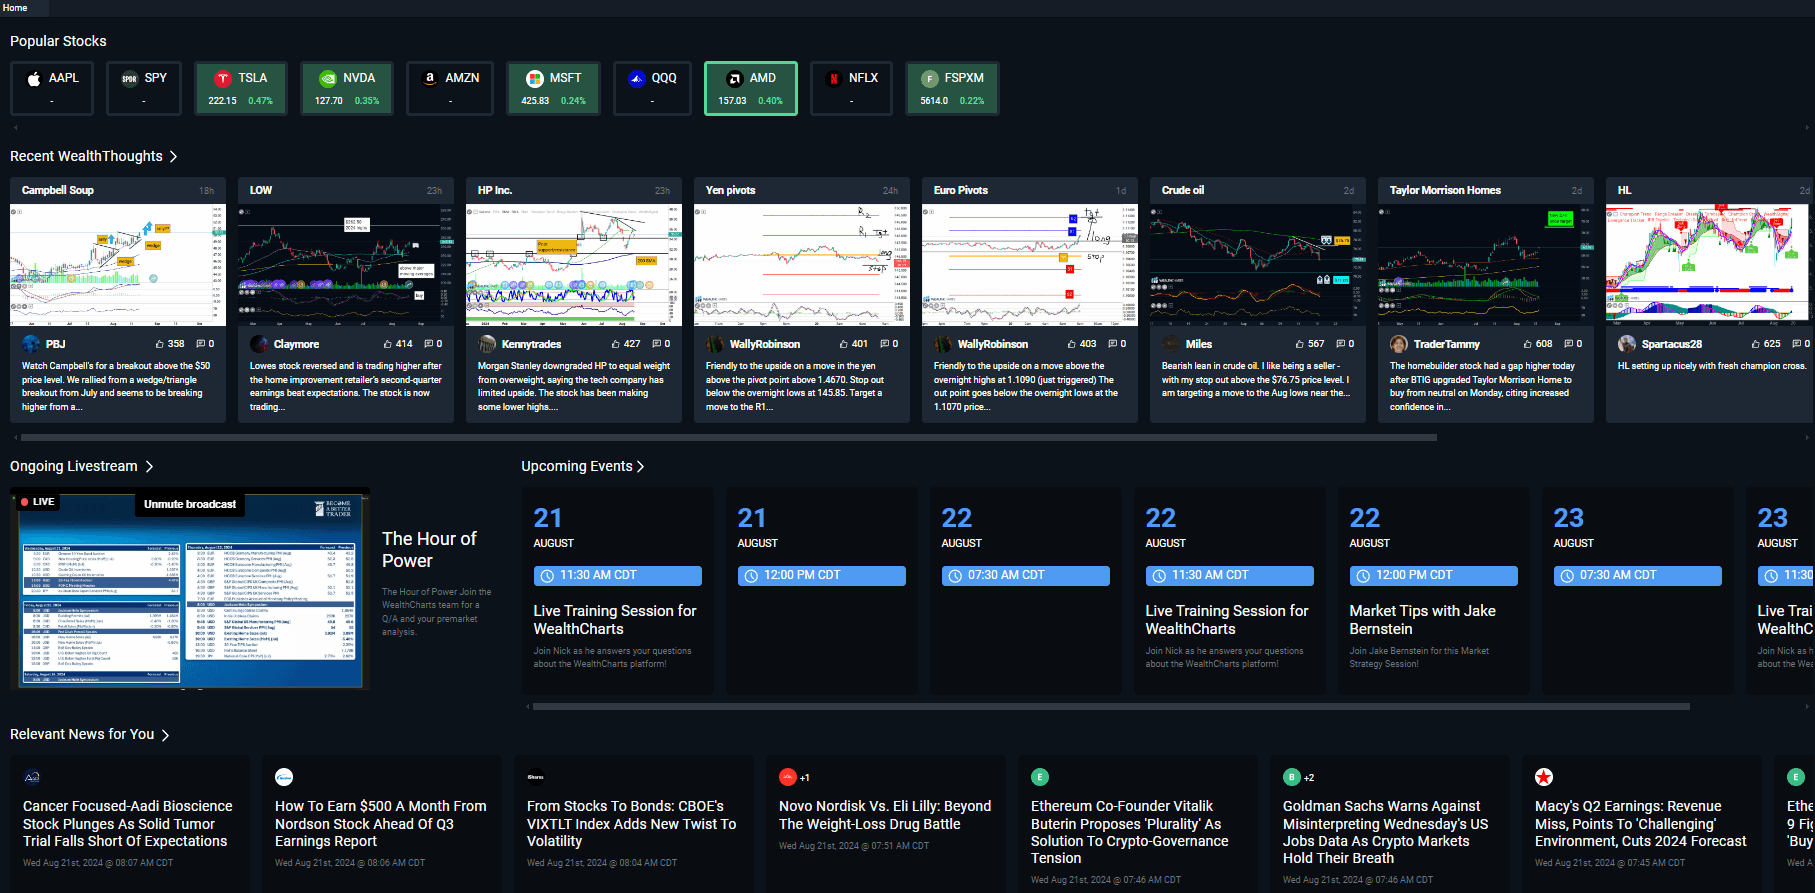Viewport: 1815px width, 893px height.
Task: Open the Yen pivots chart thumbnail
Action: click(x=802, y=265)
